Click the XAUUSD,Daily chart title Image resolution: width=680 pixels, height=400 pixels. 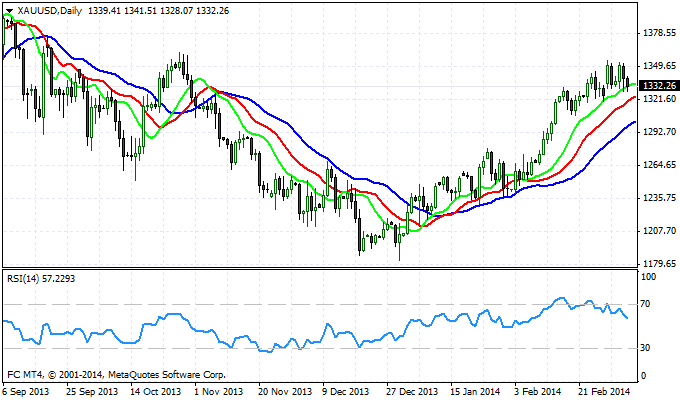tap(49, 11)
